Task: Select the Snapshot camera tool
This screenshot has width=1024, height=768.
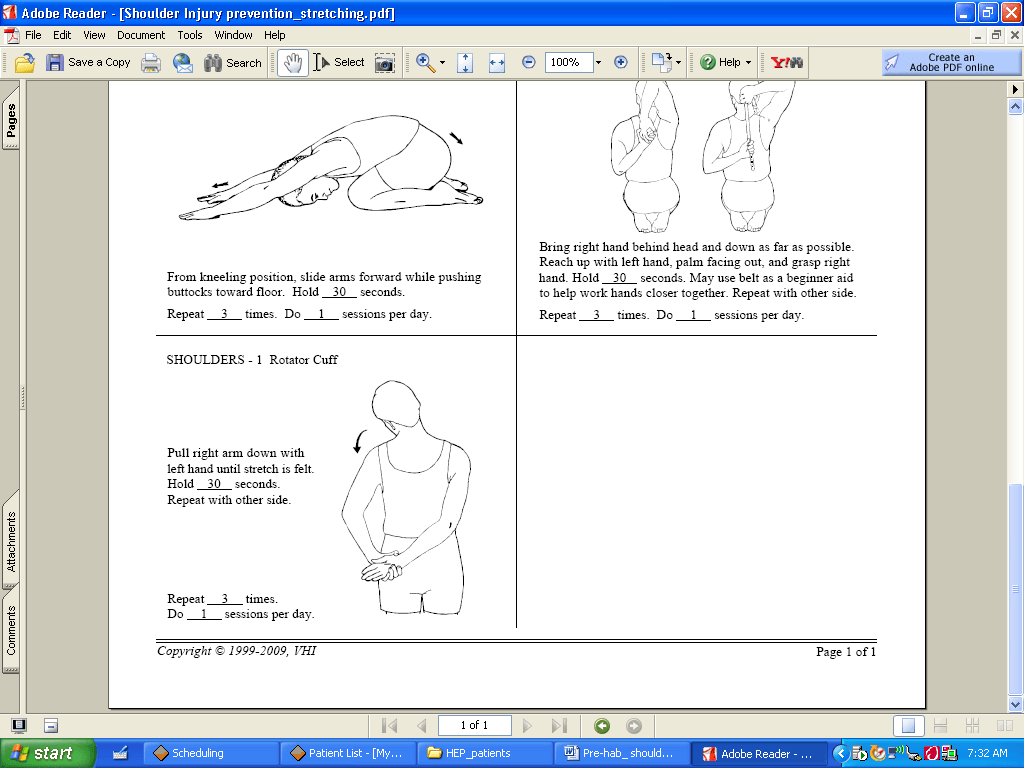Action: tap(385, 63)
